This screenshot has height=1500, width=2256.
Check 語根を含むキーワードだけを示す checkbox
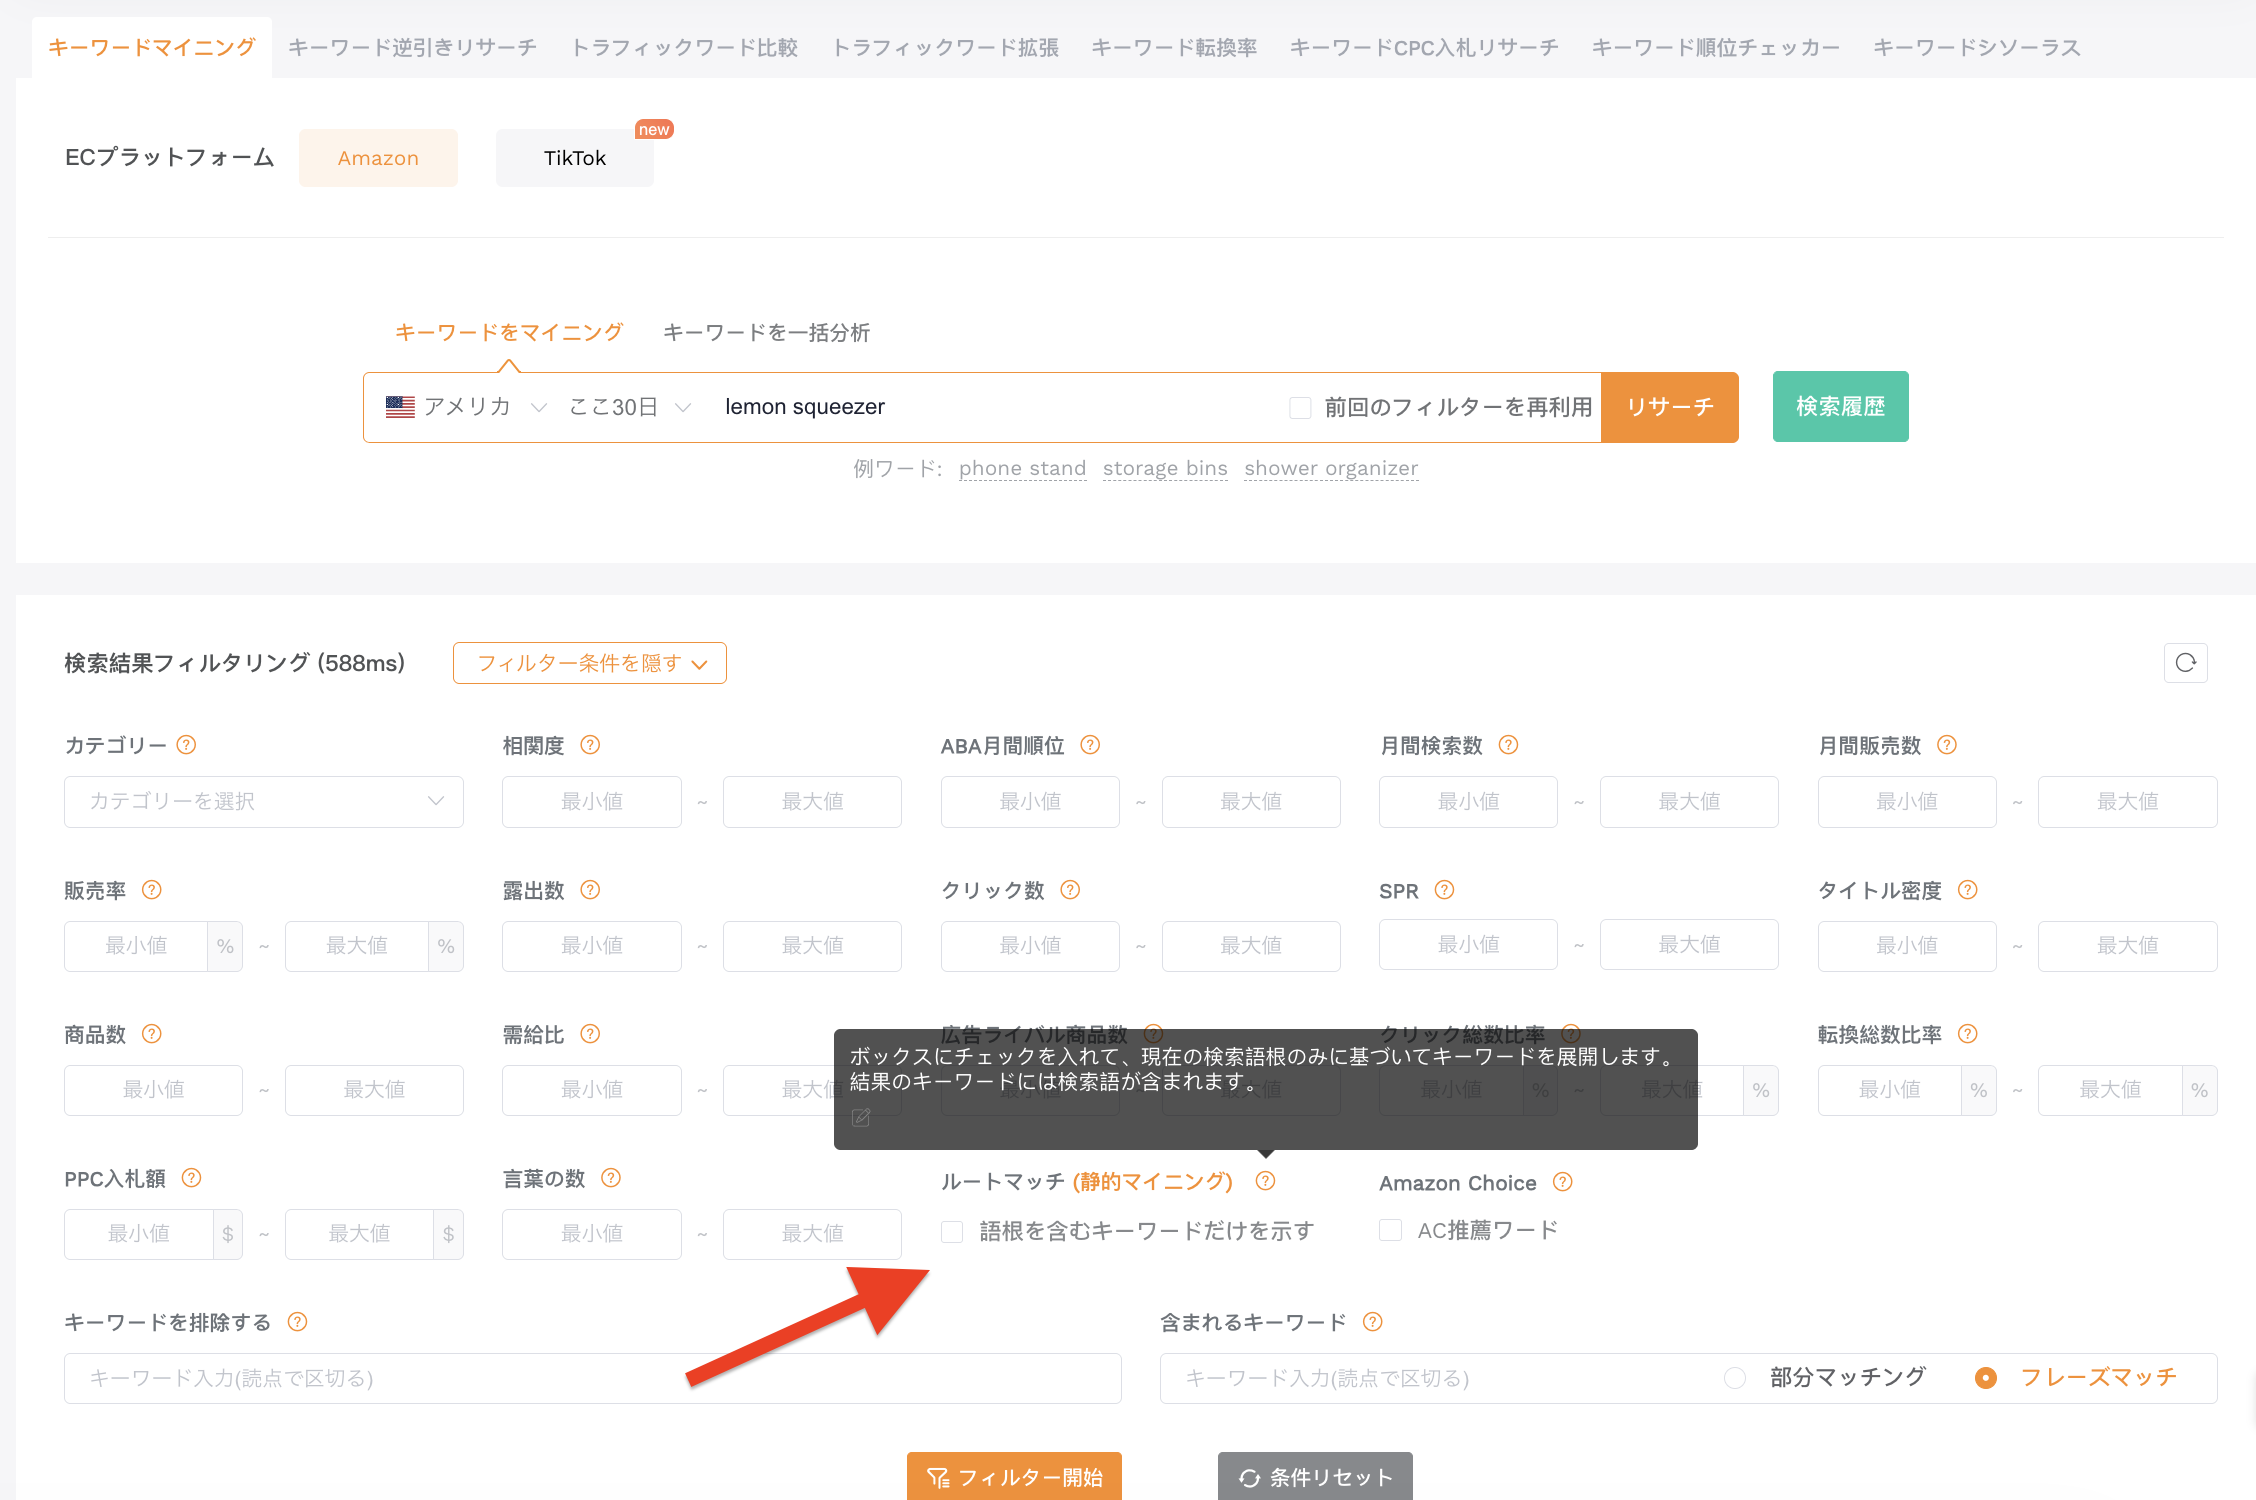coord(952,1231)
